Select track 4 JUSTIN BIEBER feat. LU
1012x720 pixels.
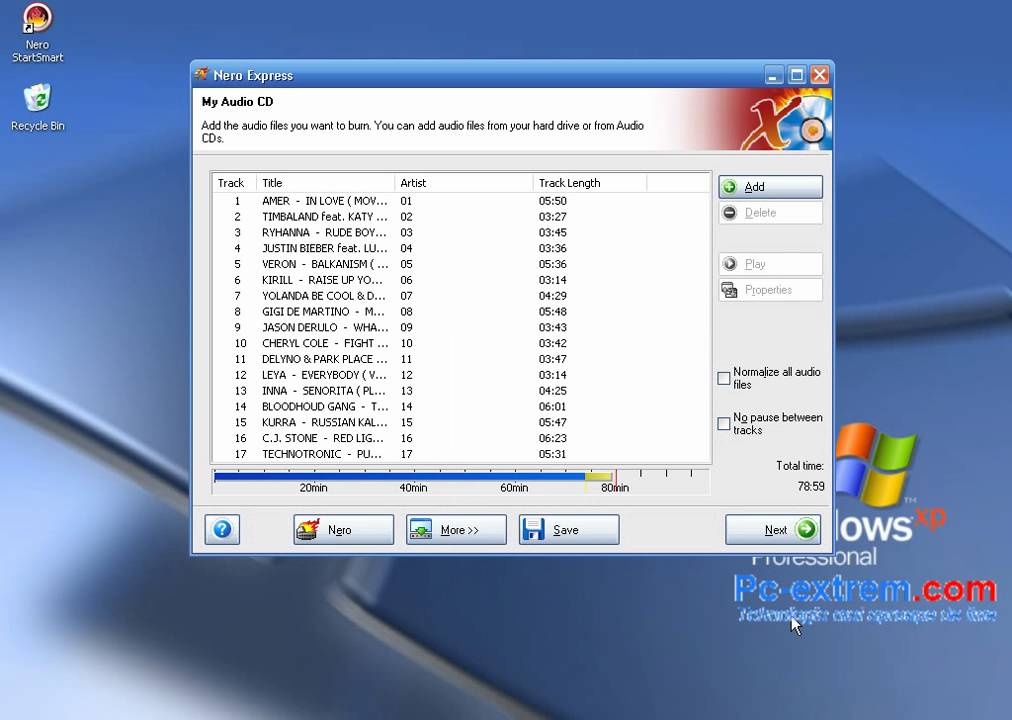(461, 248)
